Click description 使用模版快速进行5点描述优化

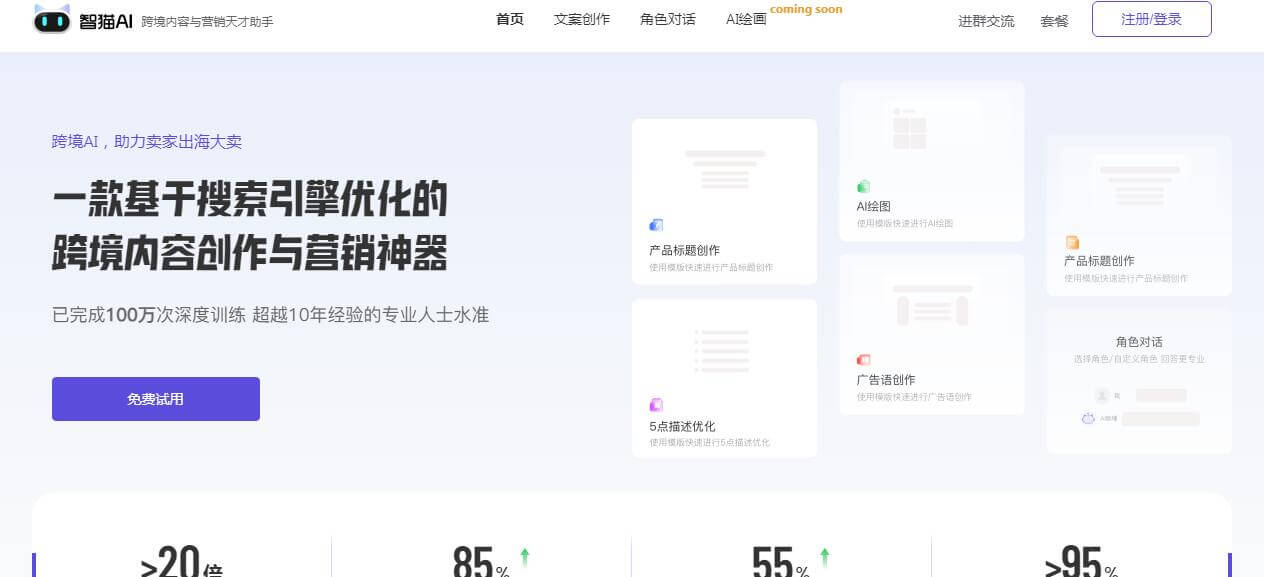709,442
